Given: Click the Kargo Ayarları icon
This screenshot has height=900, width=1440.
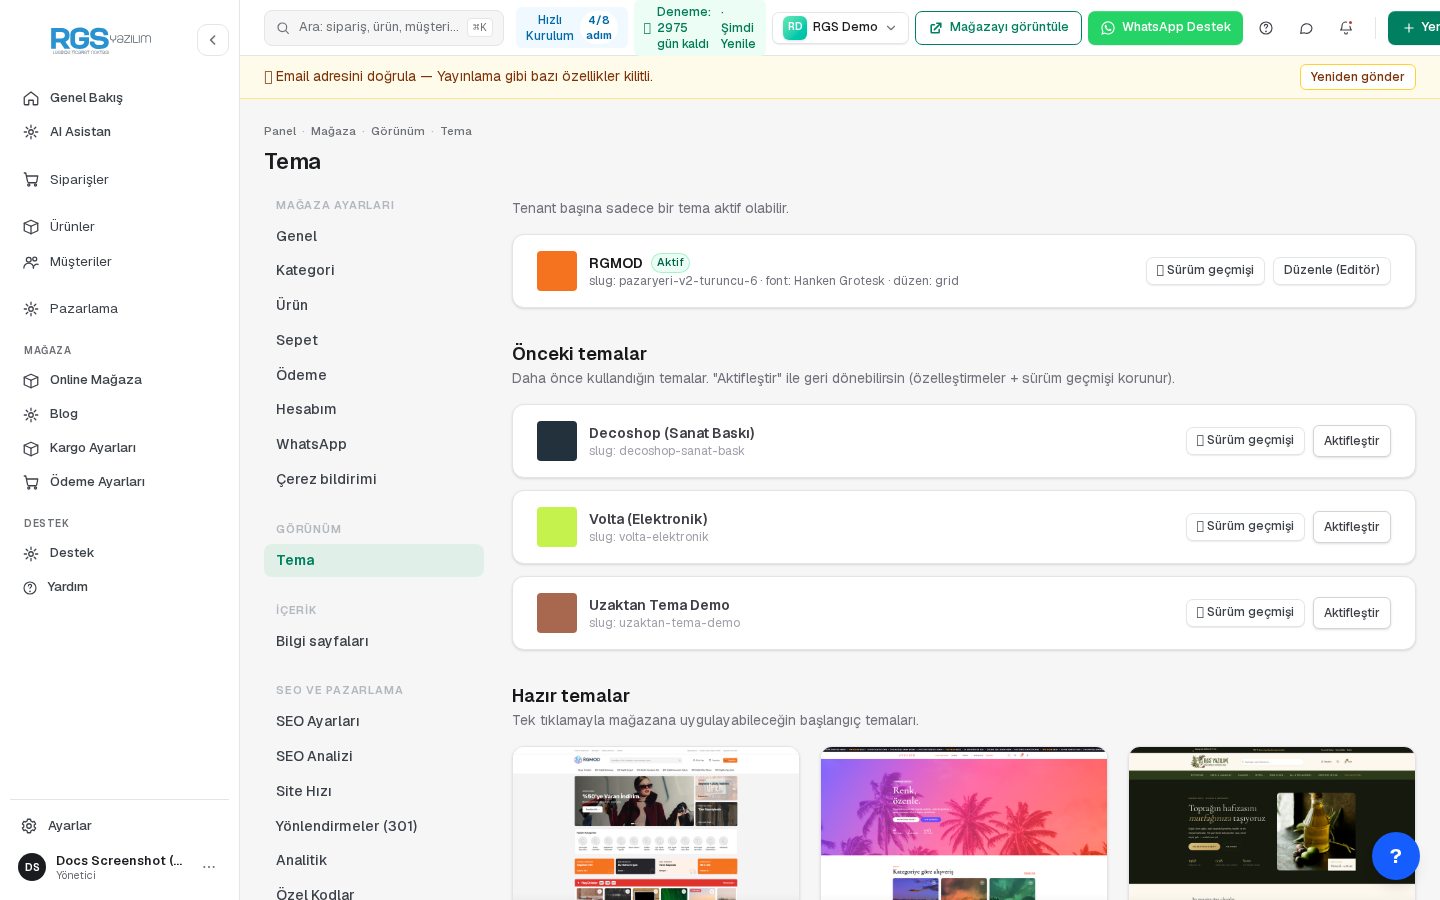Looking at the screenshot, I should [31, 448].
